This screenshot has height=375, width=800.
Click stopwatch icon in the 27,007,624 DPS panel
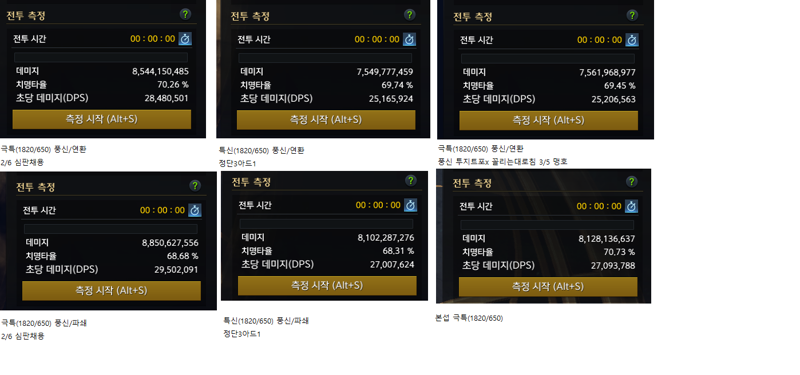[411, 205]
